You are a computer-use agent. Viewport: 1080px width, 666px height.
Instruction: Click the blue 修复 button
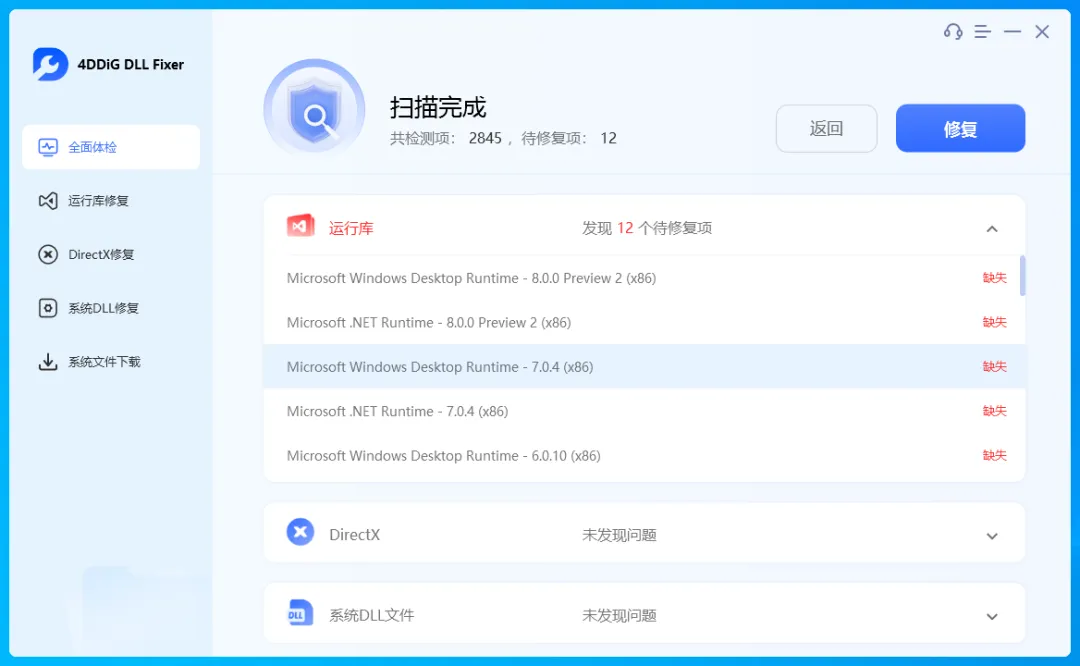960,129
